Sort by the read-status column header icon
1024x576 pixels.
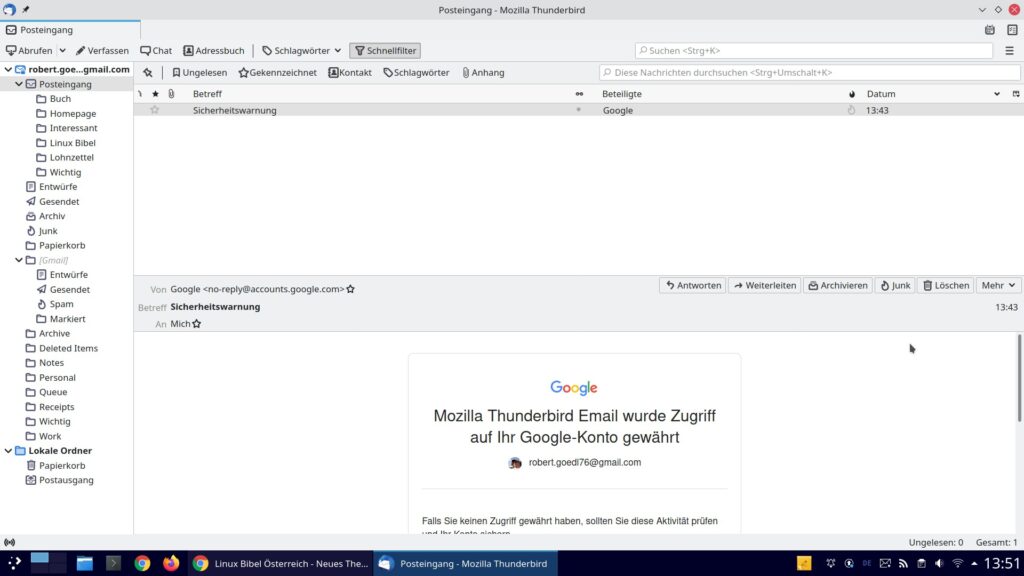click(579, 94)
